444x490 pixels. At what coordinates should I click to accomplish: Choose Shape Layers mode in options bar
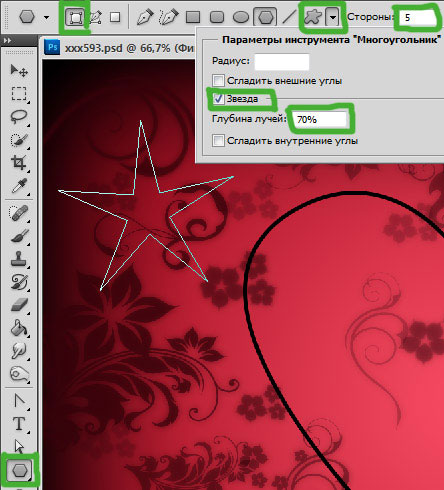(x=75, y=17)
